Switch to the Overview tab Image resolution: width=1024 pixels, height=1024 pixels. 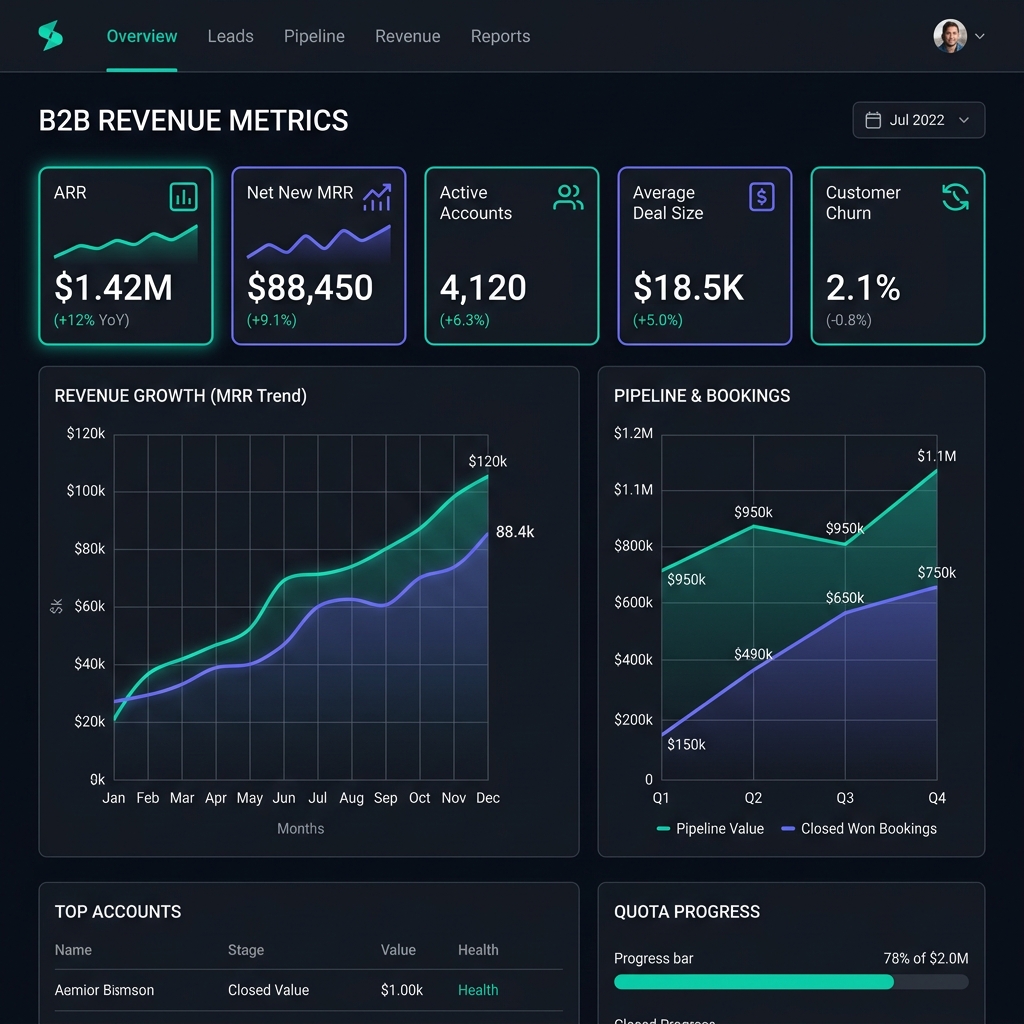(x=142, y=37)
